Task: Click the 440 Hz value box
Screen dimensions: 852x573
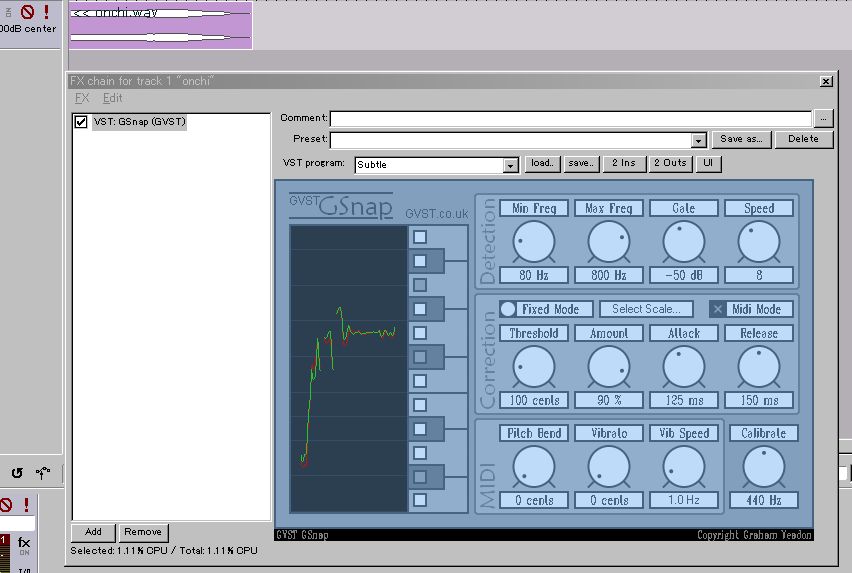Action: tap(763, 500)
